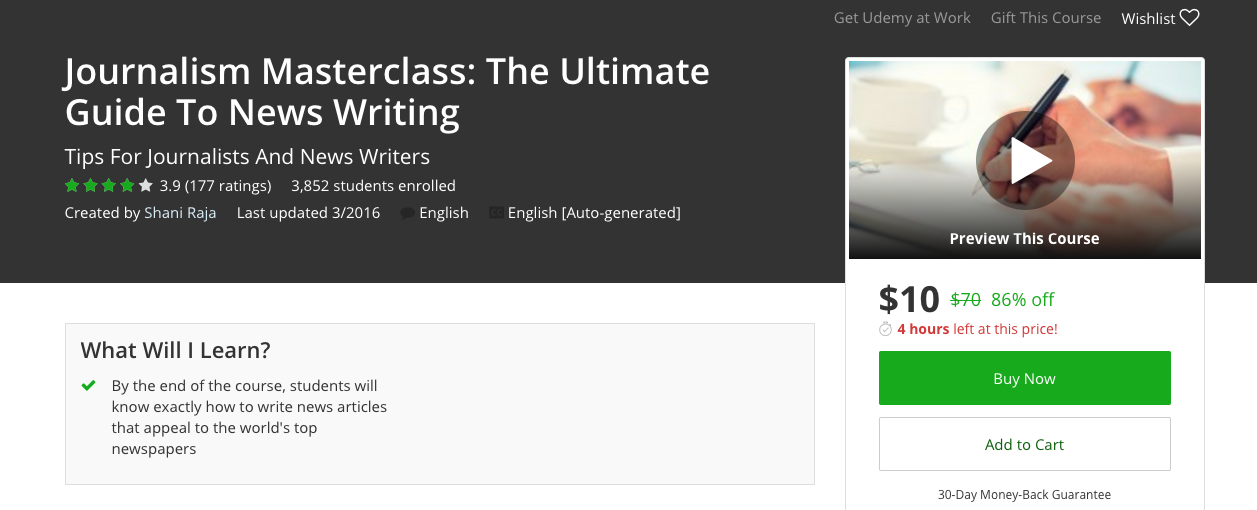Click the What Will I Learn heading
Viewport: 1257px width, 510px height.
pos(175,350)
